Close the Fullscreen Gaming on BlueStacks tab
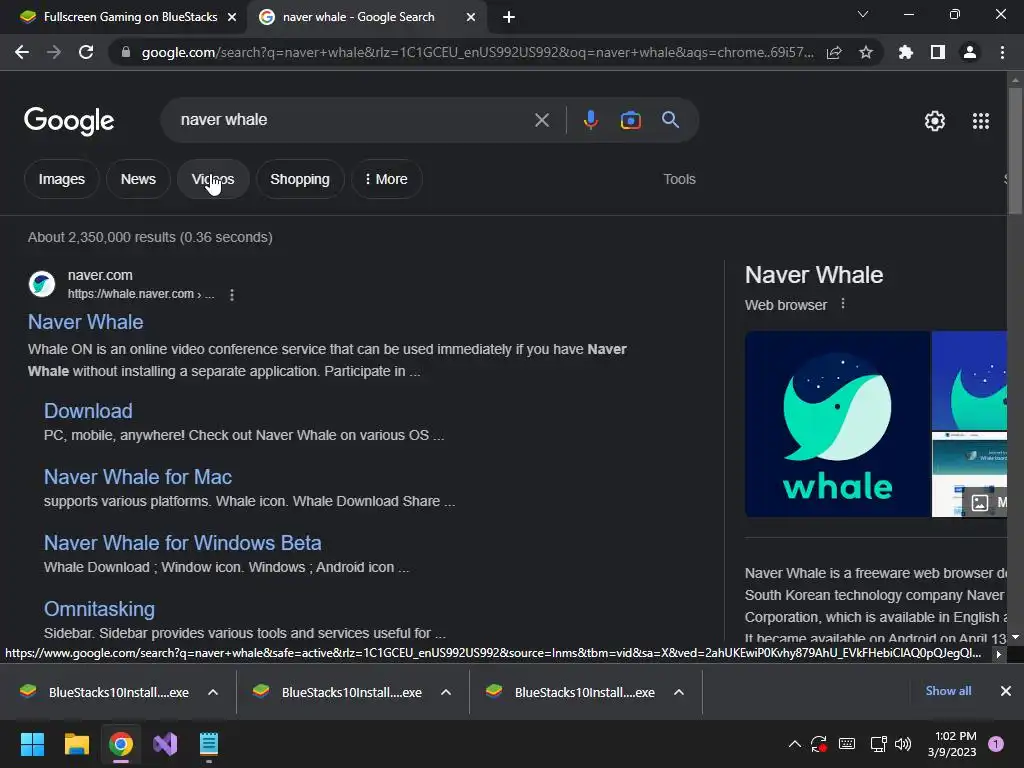Image resolution: width=1024 pixels, height=768 pixels. [x=232, y=17]
